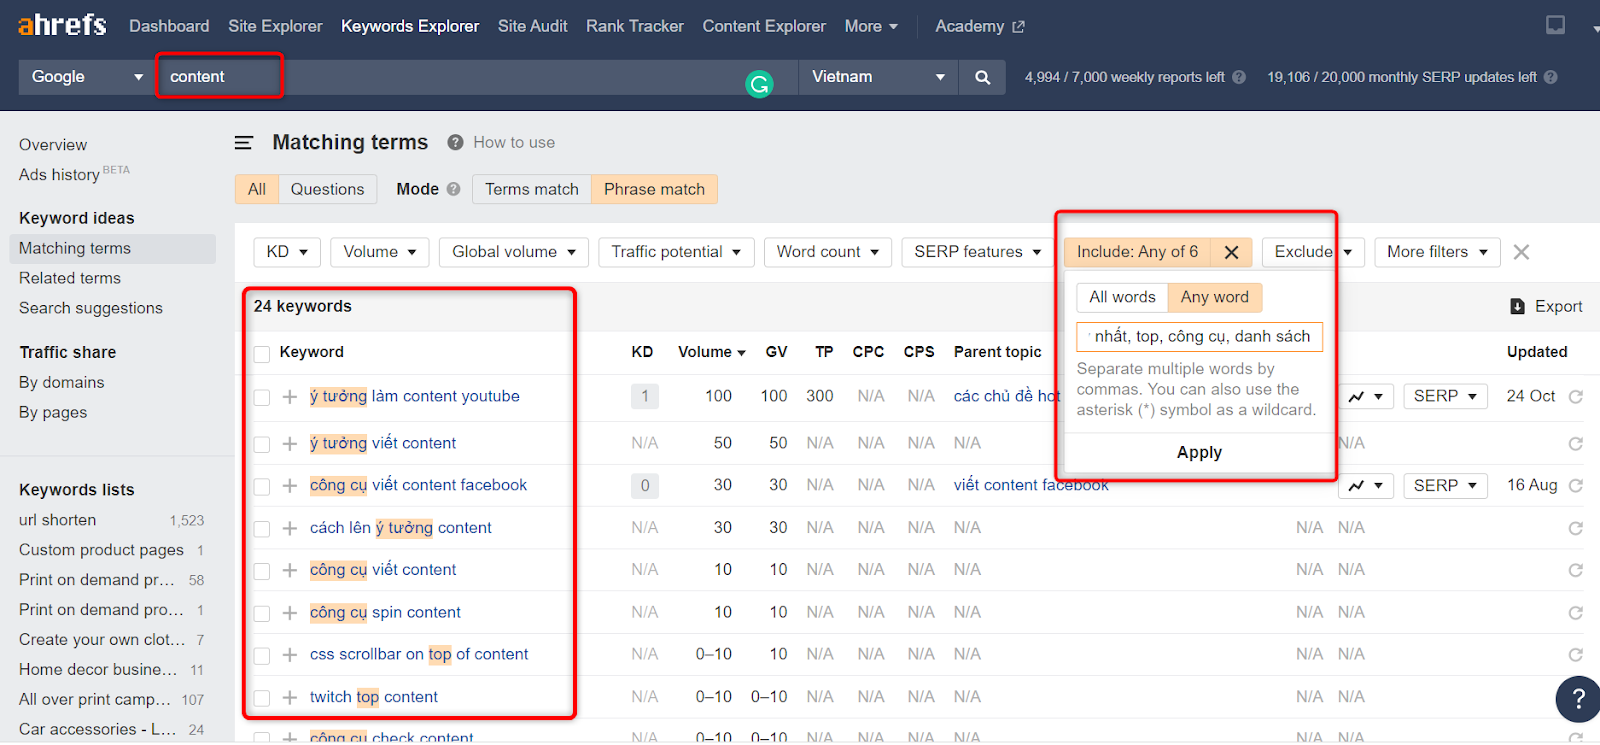Add 'ý tưởng làm content youtube' with plus
1600x745 pixels.
tap(290, 397)
